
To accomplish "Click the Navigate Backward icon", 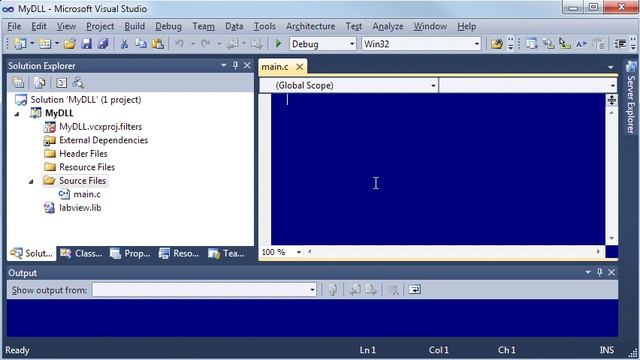I will click(233, 44).
